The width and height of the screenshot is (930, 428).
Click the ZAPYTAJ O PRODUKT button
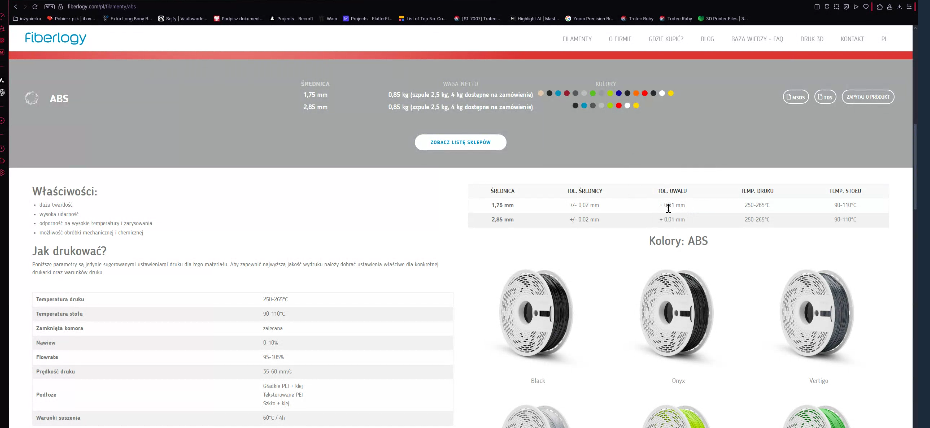coord(868,97)
